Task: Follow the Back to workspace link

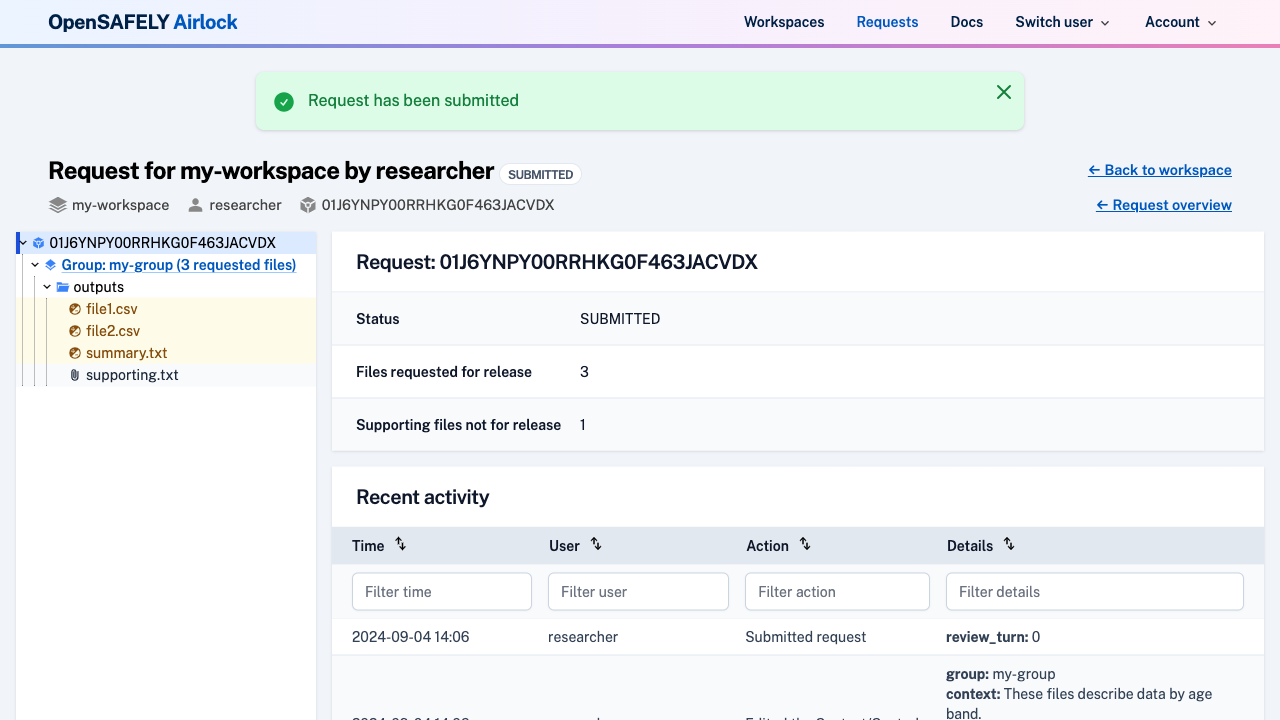Action: coord(1159,170)
